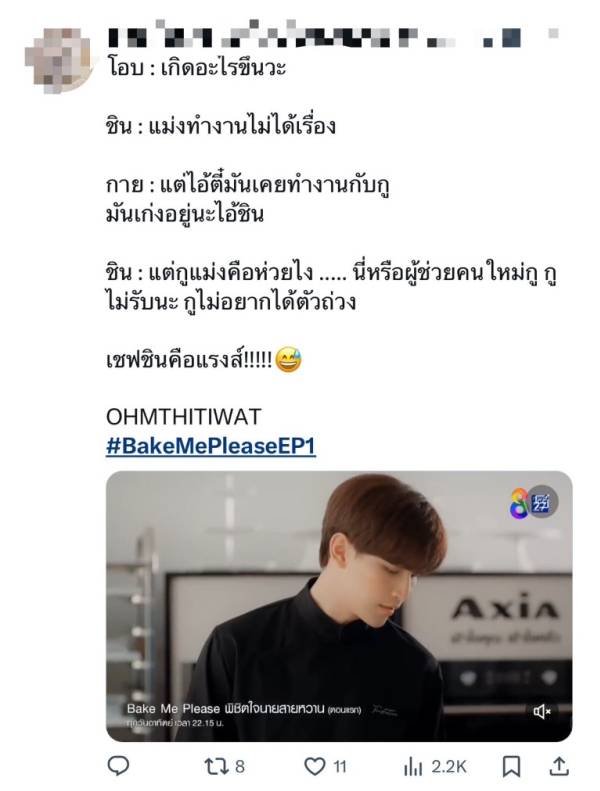
Task: Like the tweet with heart icon
Action: (x=315, y=766)
